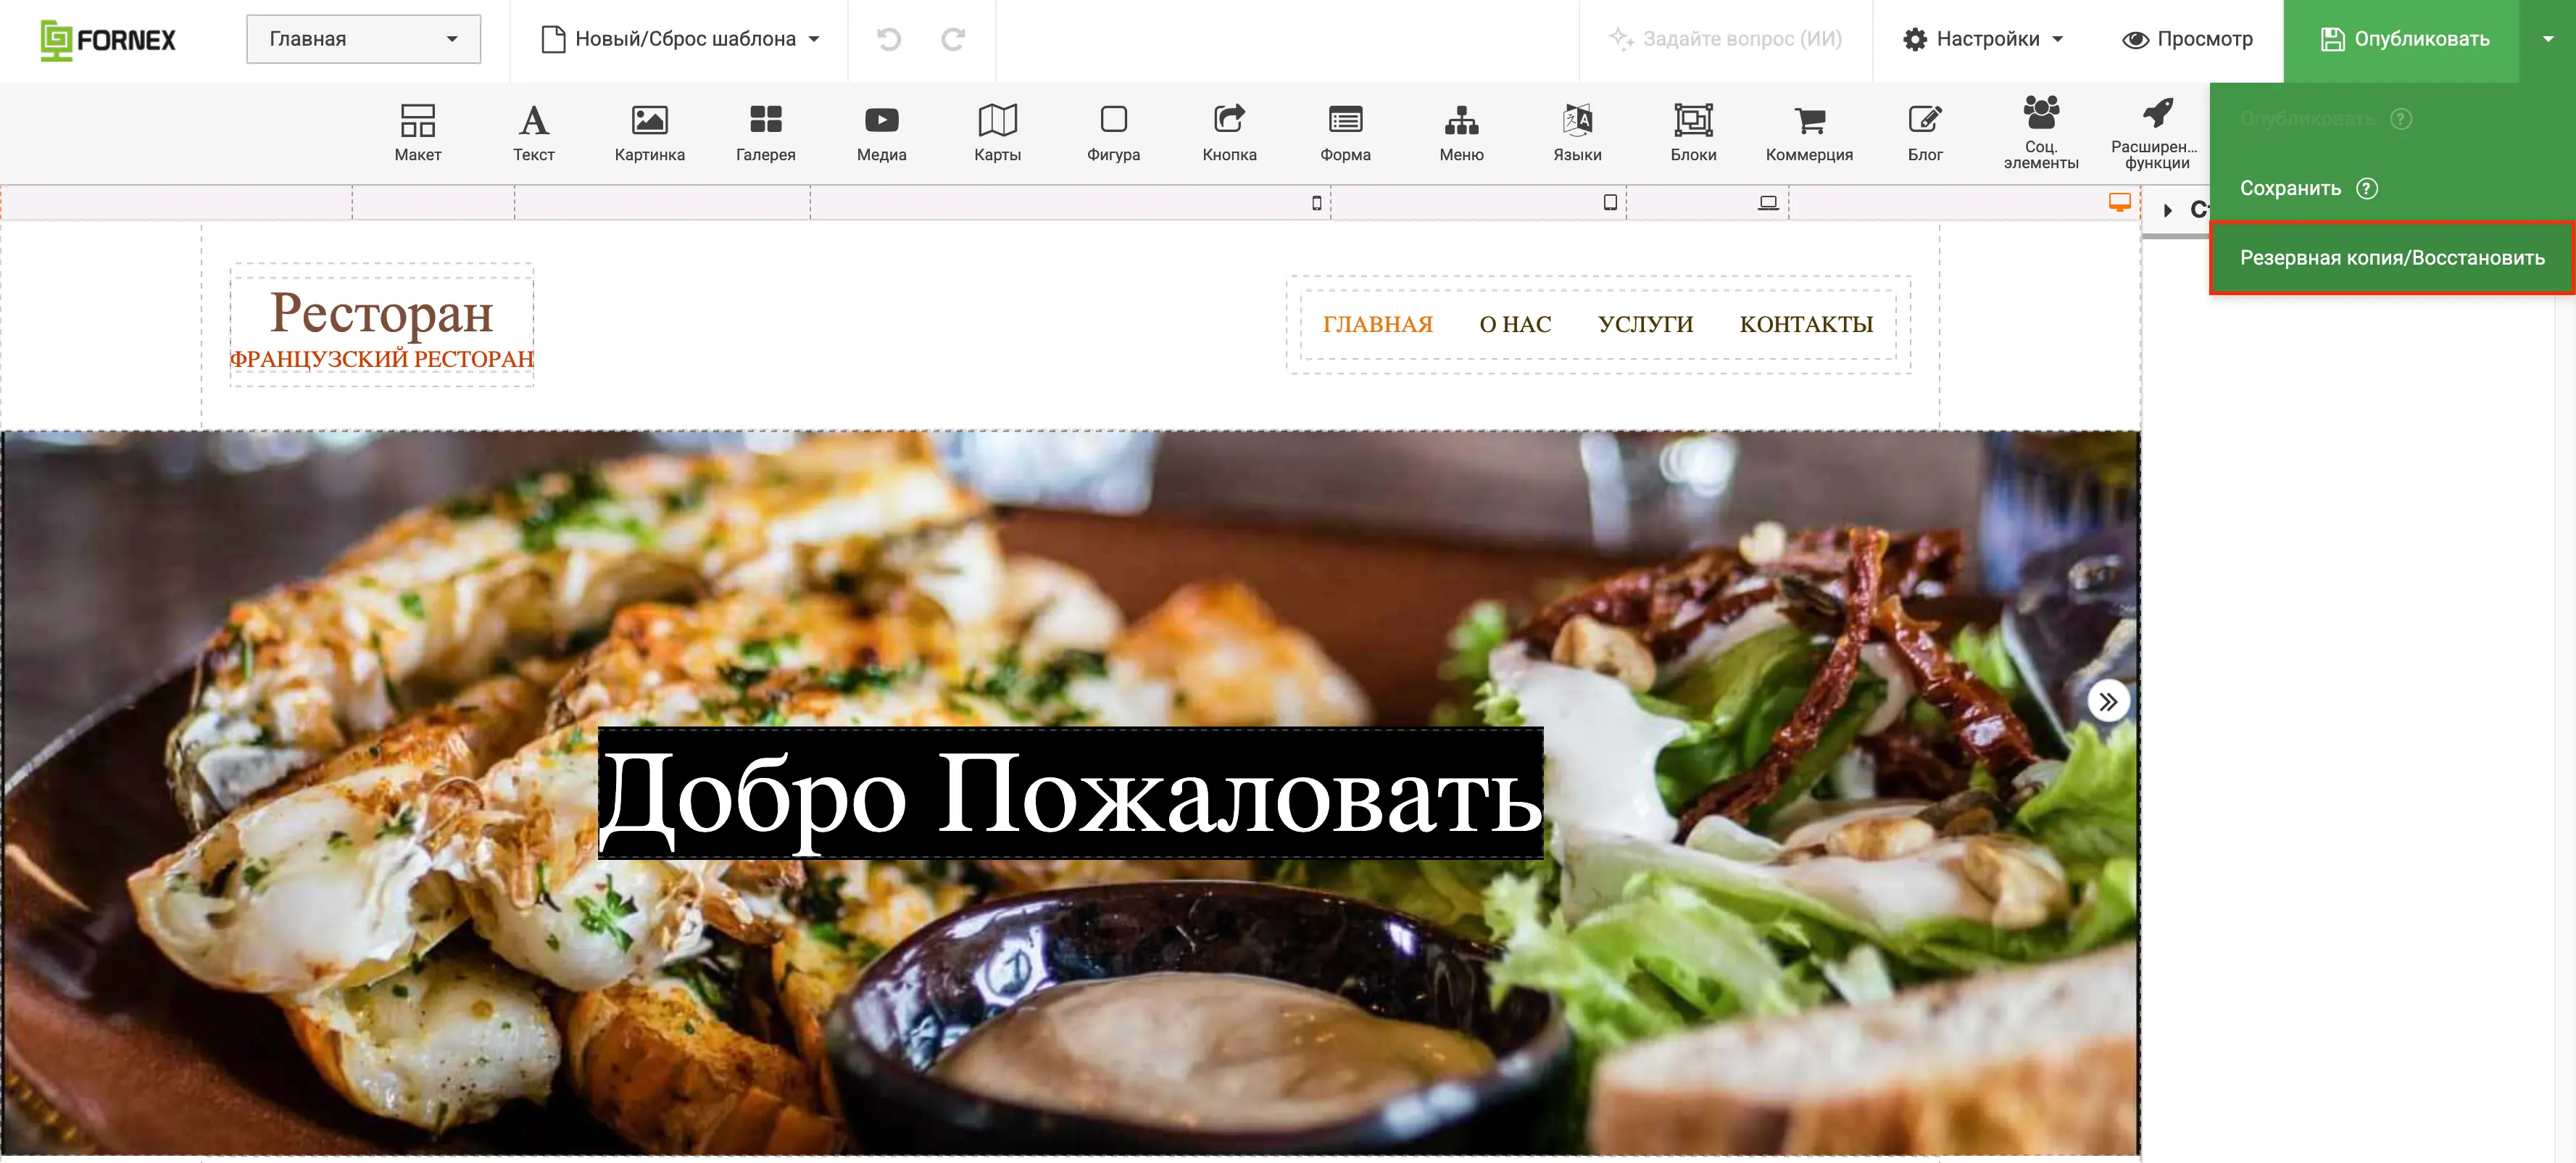
Task: Open the Главная page dropdown
Action: [363, 39]
